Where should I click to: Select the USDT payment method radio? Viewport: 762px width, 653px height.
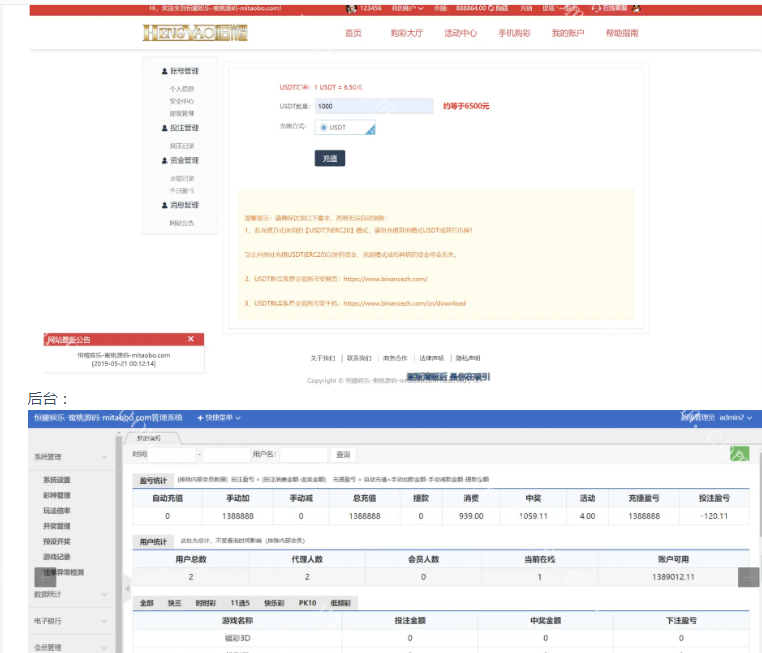324,128
